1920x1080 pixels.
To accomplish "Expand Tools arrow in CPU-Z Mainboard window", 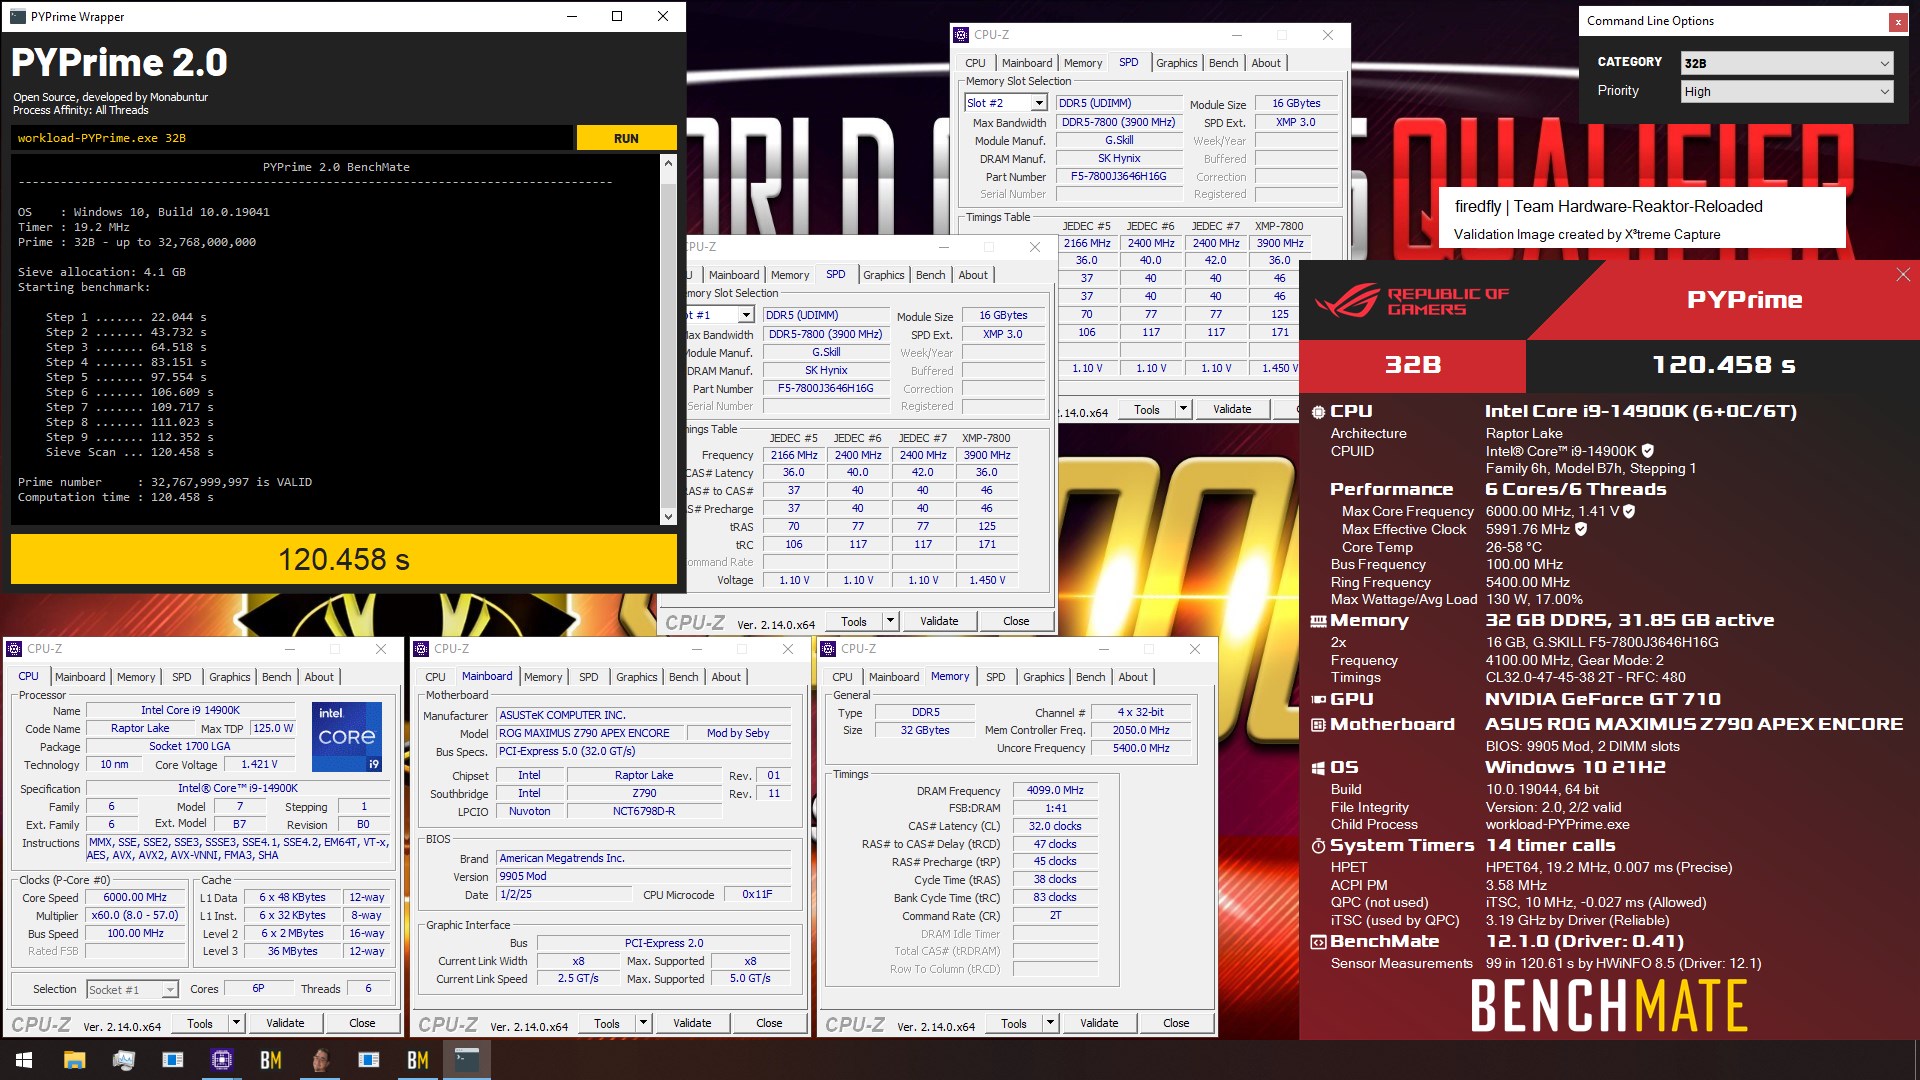I will 643,1023.
